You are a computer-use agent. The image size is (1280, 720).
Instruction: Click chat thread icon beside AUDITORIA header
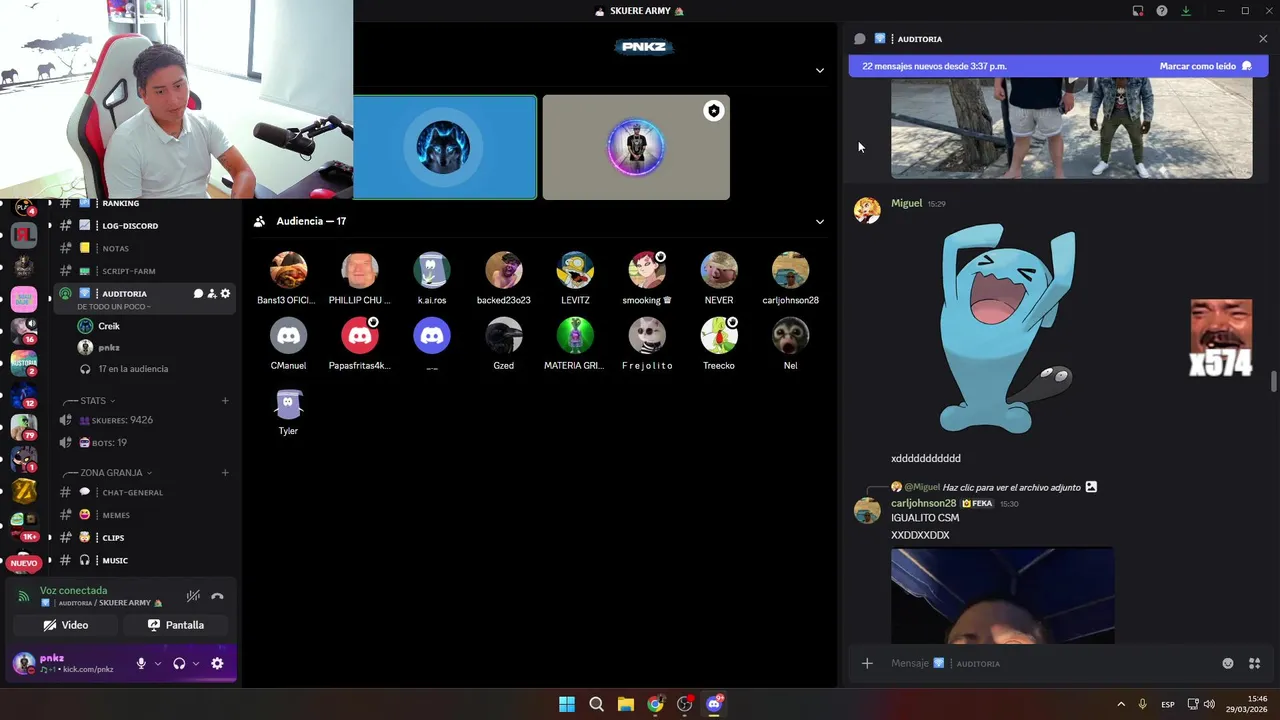(859, 39)
